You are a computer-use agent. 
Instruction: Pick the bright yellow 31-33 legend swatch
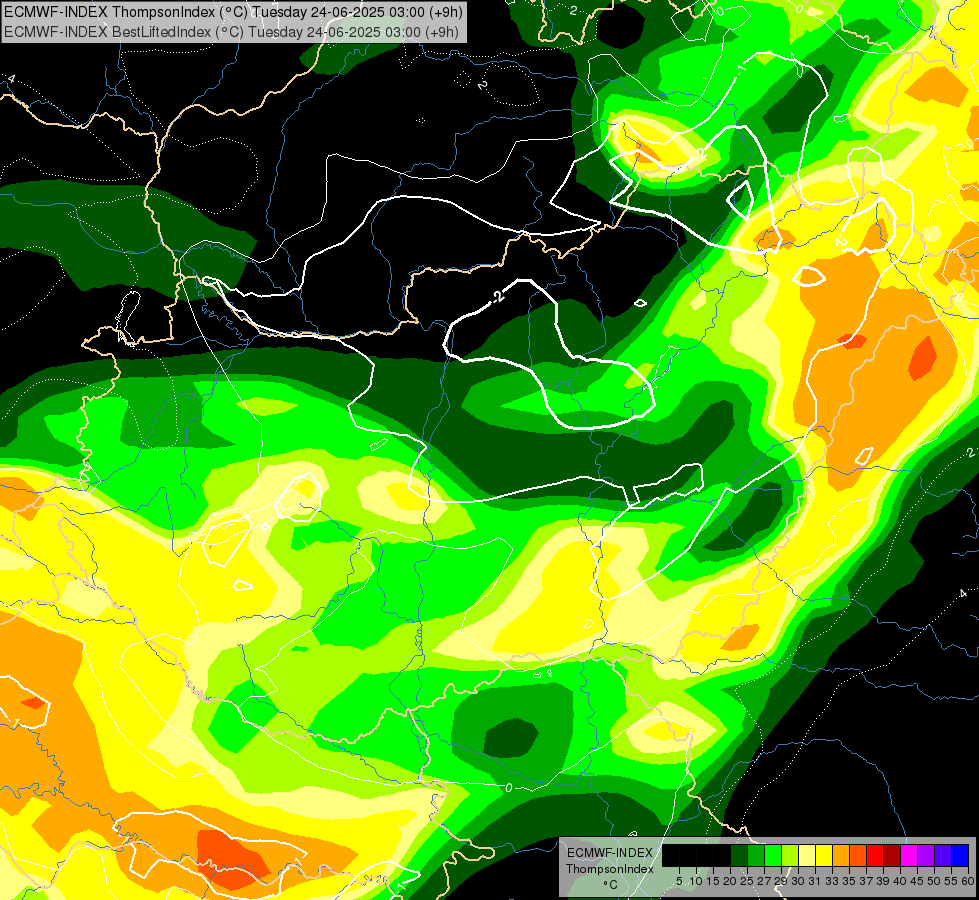pyautogui.click(x=824, y=855)
